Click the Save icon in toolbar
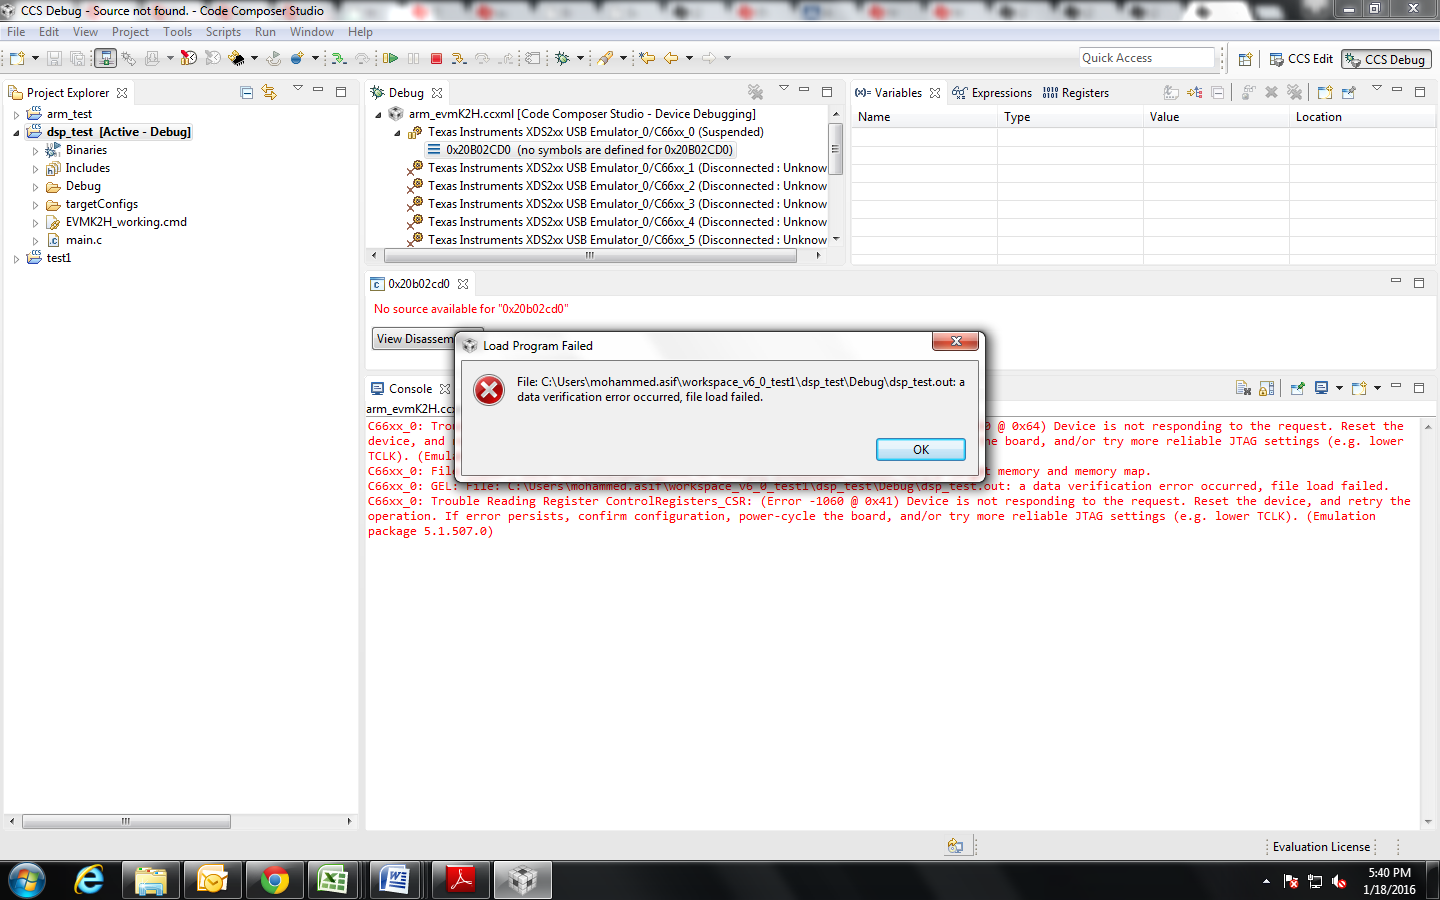The width and height of the screenshot is (1440, 900). click(x=55, y=58)
